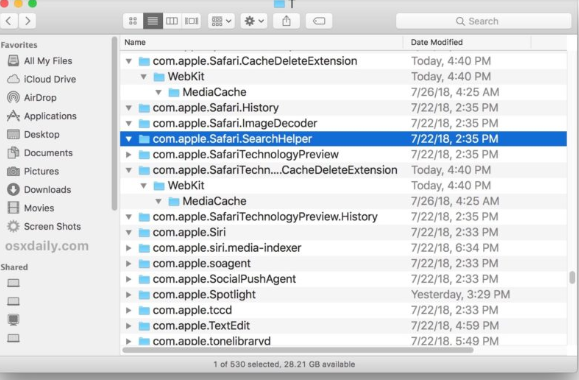Collapse com.apple.Safari.History folder triangle
The image size is (579, 380).
pyautogui.click(x=129, y=108)
